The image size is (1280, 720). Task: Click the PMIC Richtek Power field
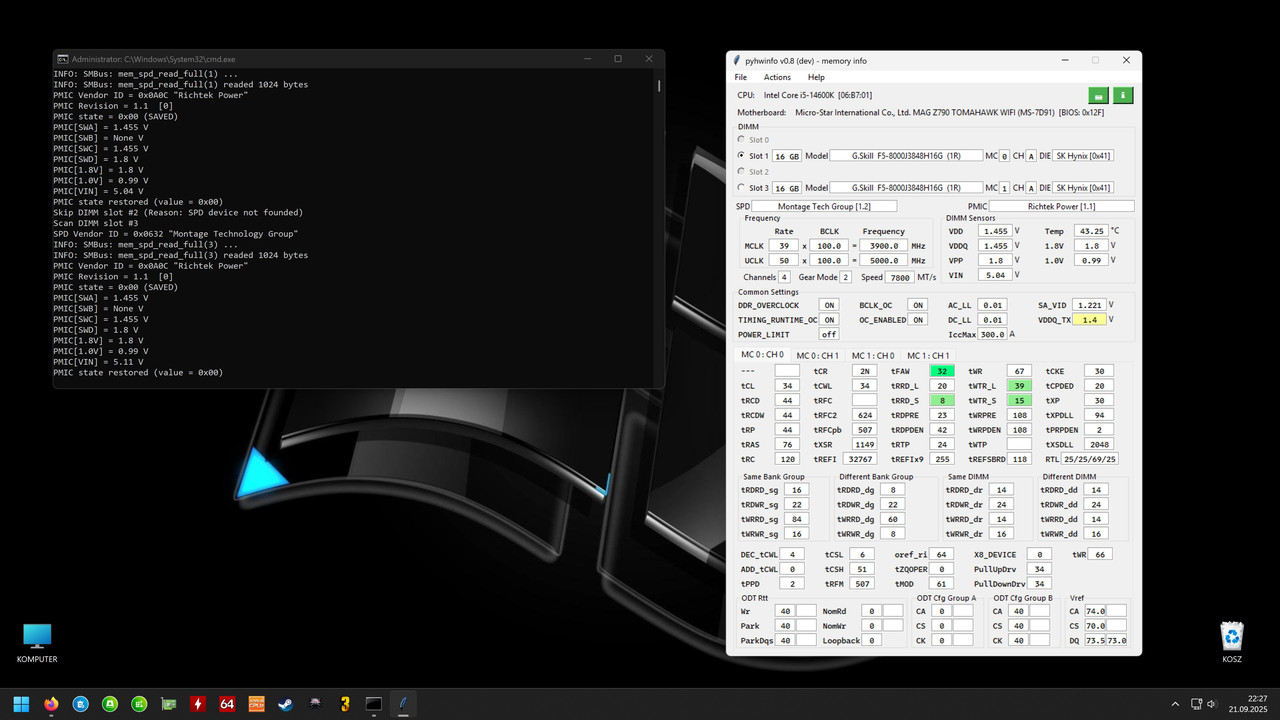(x=1062, y=206)
